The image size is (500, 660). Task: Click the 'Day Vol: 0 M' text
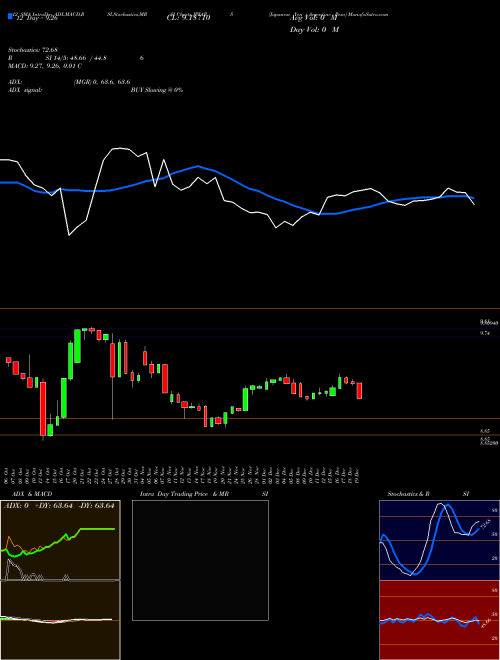click(x=314, y=29)
